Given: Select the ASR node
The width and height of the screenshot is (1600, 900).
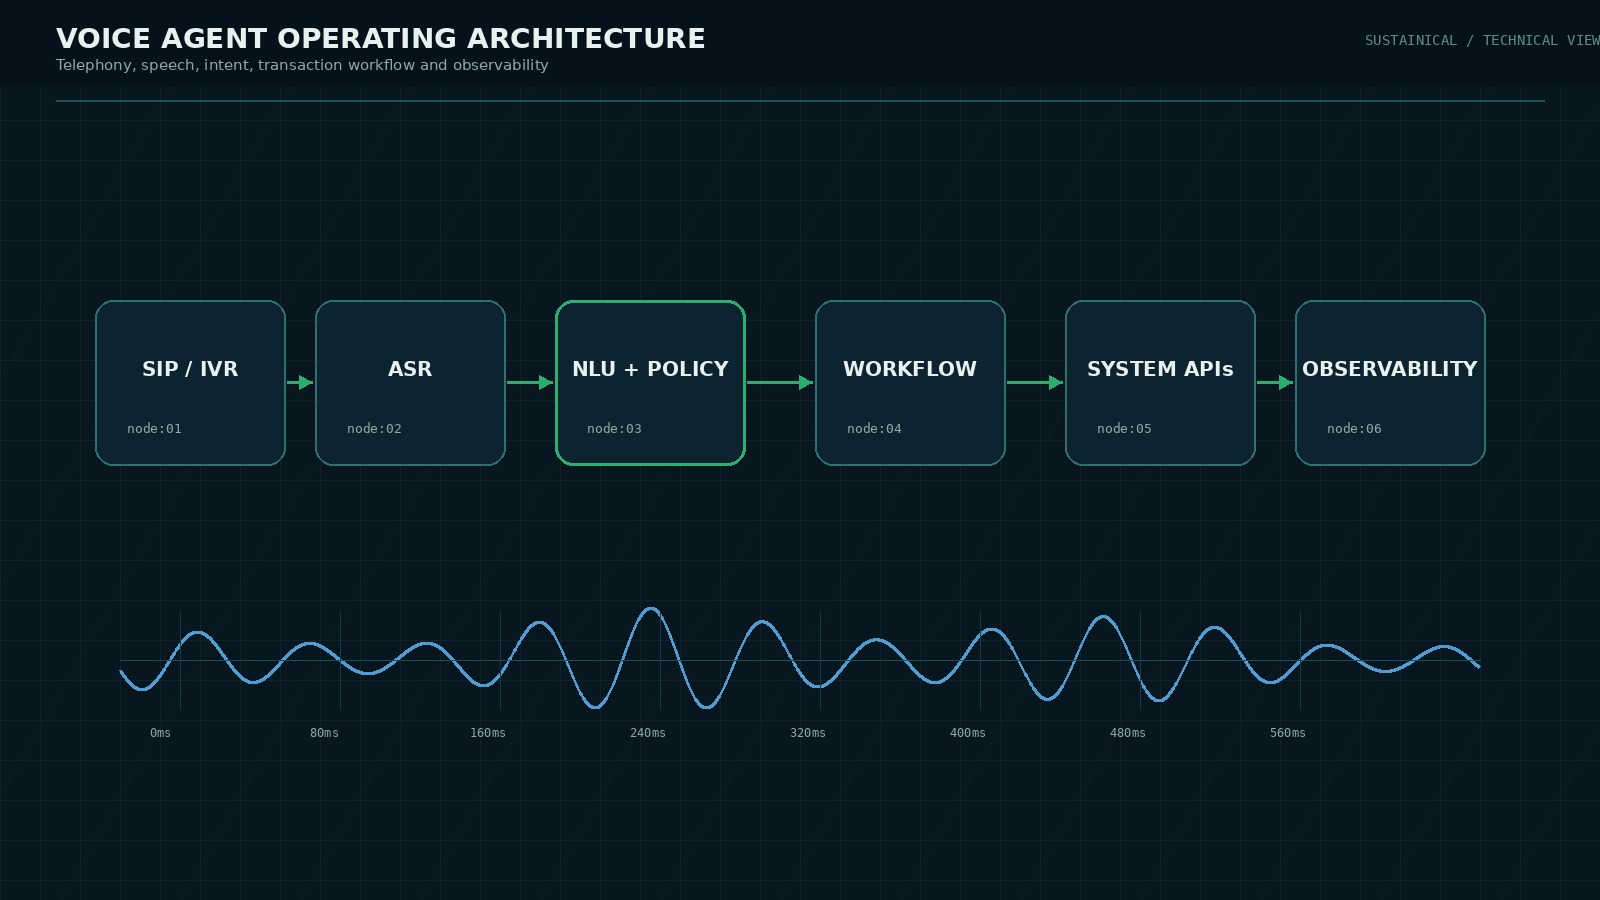Looking at the screenshot, I should [x=411, y=382].
